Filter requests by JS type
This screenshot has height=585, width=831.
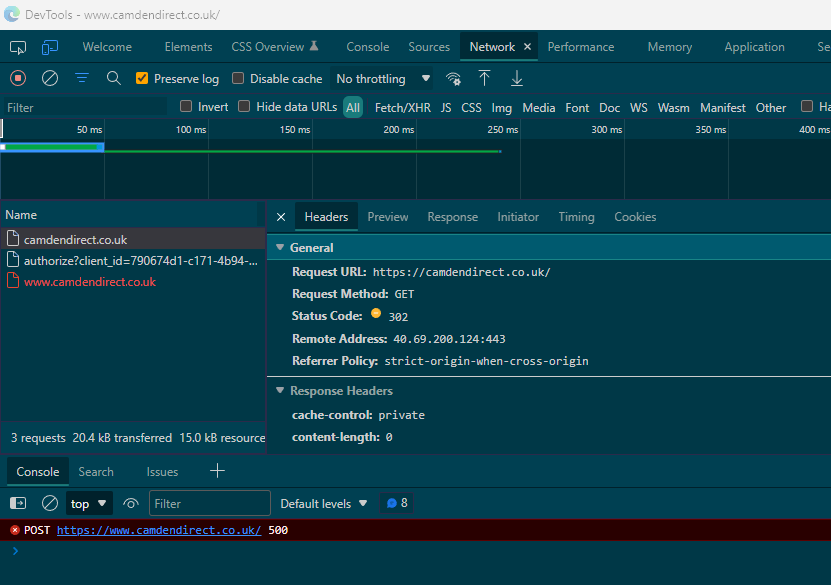[446, 108]
